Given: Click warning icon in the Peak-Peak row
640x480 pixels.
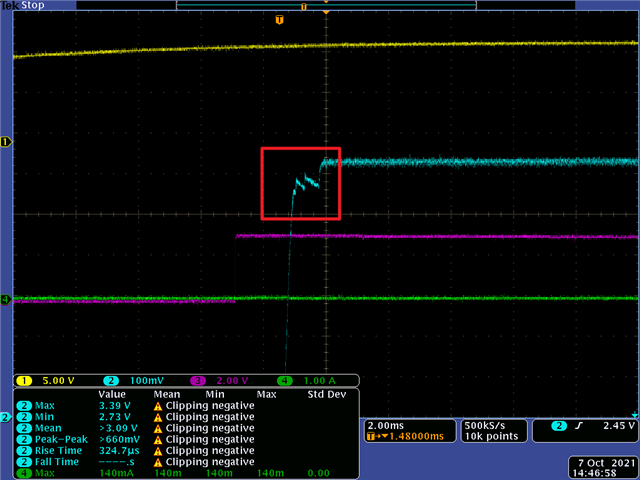Looking at the screenshot, I should point(158,440).
